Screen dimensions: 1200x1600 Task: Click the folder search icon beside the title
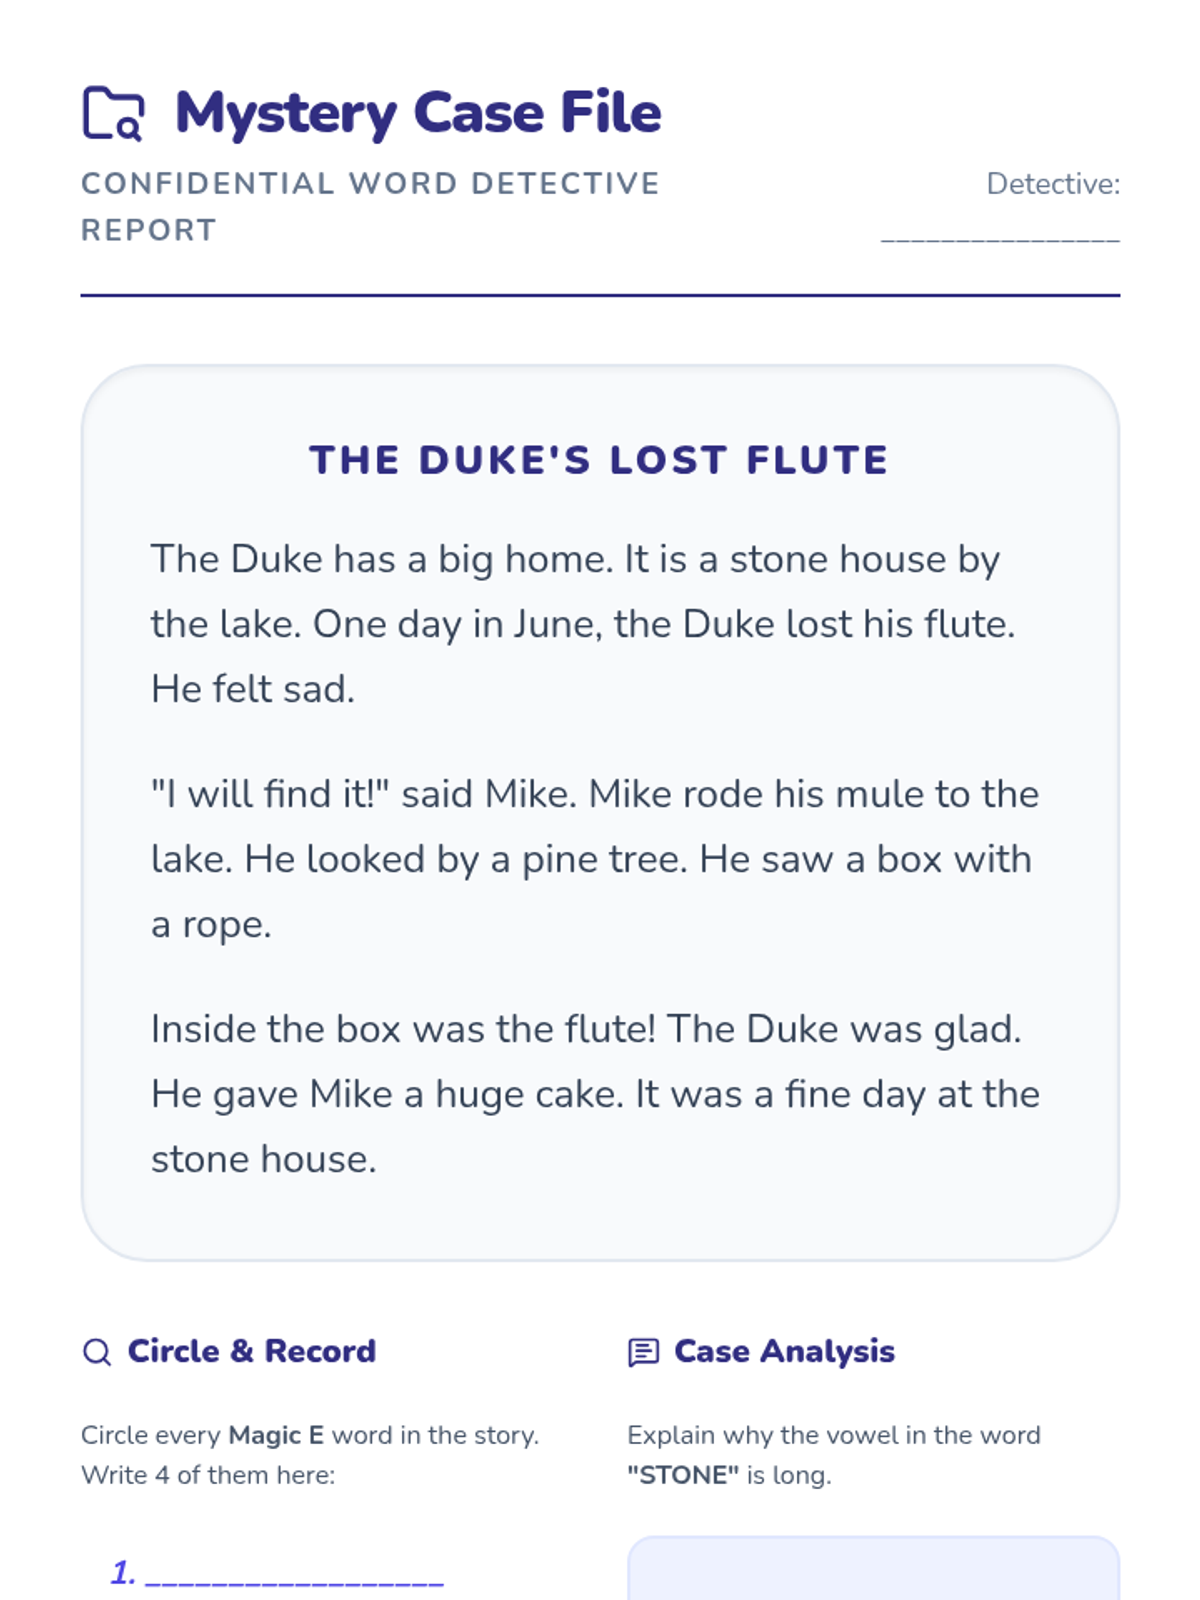coord(113,113)
